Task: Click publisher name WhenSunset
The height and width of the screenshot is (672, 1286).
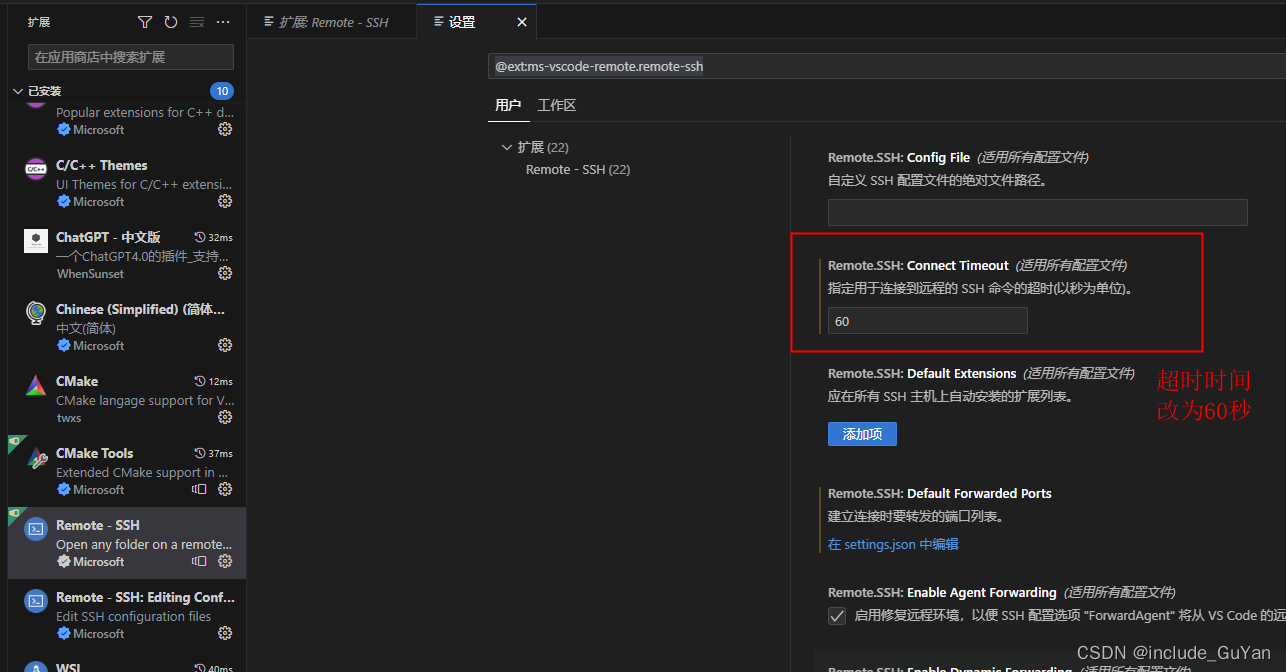Action: 90,274
